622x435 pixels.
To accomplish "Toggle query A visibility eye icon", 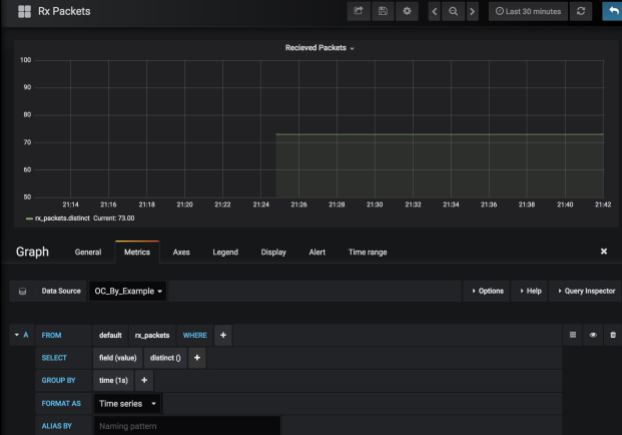I will pos(593,335).
